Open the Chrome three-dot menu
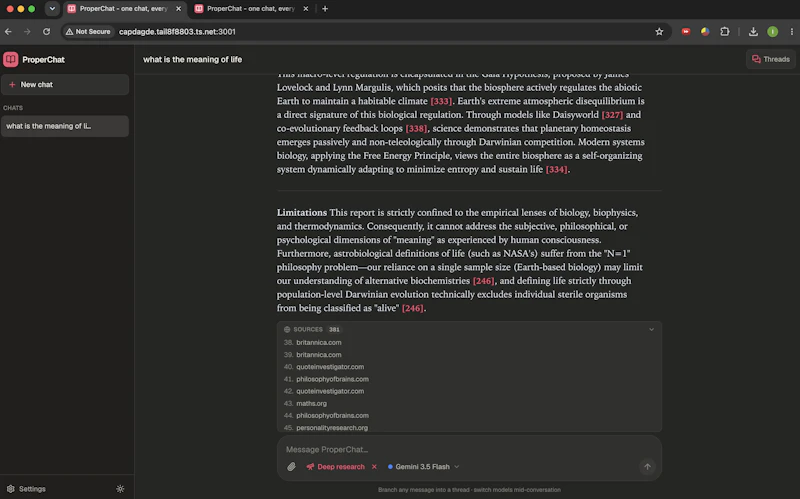 pyautogui.click(x=791, y=32)
